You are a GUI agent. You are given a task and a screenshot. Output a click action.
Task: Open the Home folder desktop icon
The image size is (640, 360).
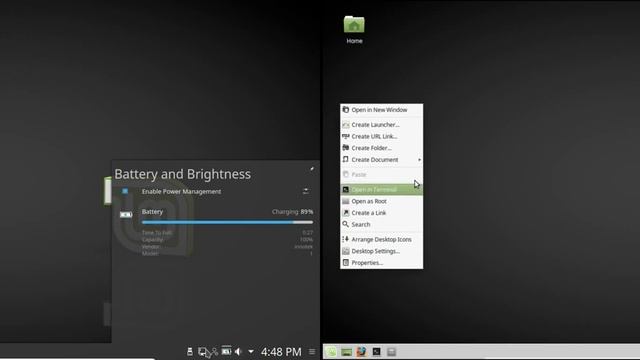[354, 29]
